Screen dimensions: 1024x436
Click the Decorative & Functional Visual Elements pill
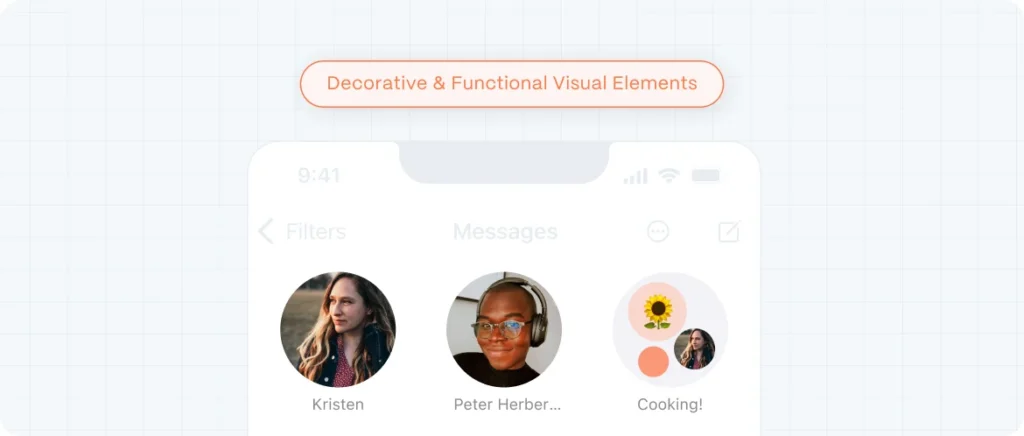[x=512, y=84]
